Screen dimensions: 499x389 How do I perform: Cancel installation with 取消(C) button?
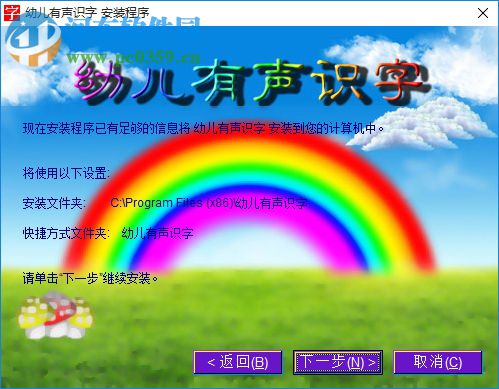(438, 362)
